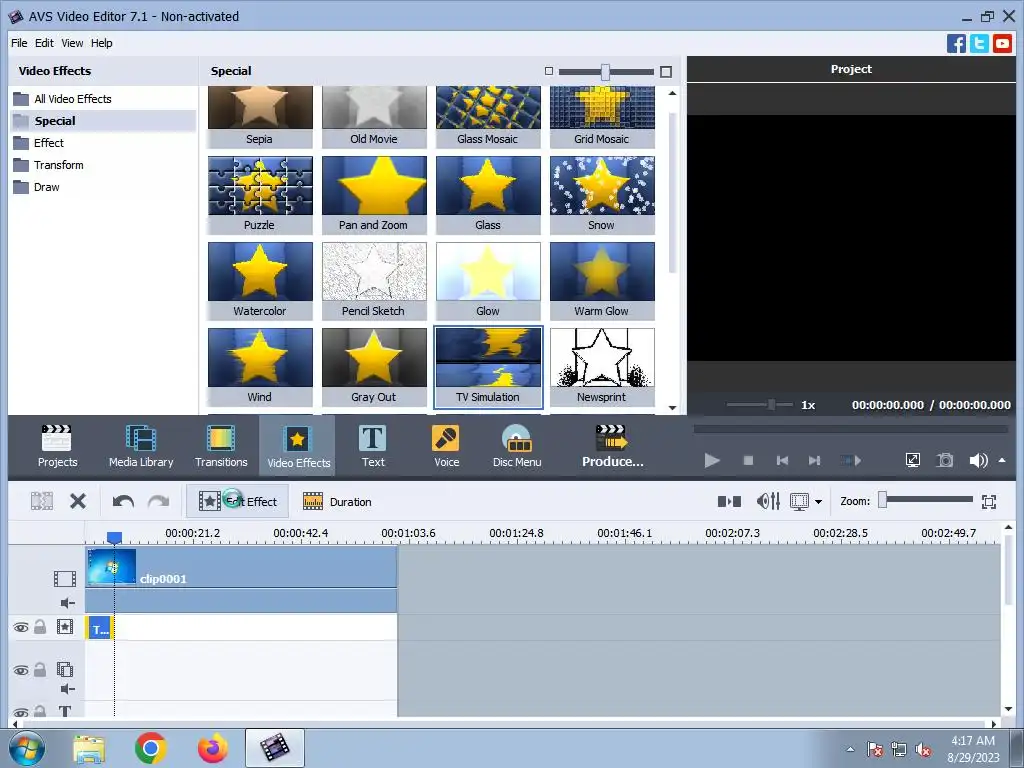
Task: Open the monitor view dropdown arrow
Action: coord(818,502)
